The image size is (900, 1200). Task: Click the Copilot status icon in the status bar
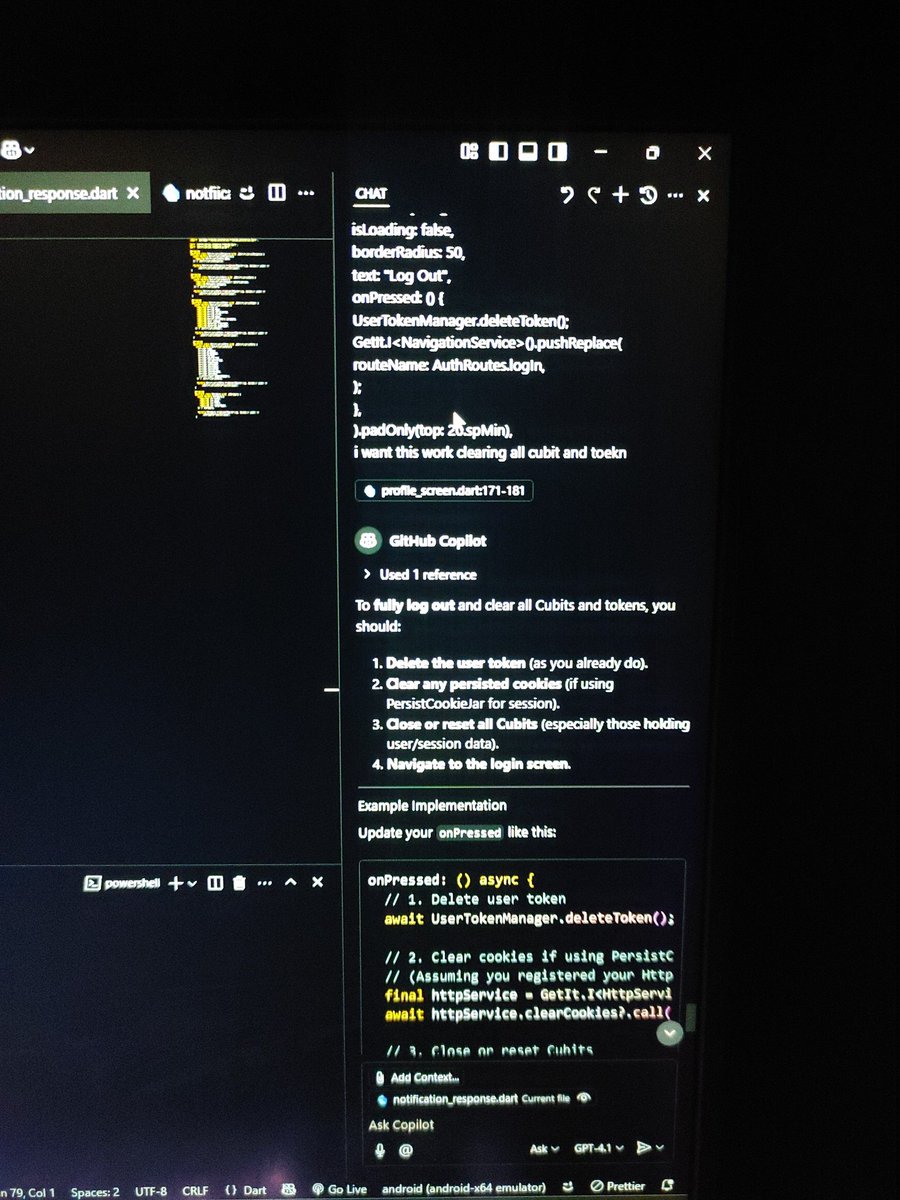click(x=289, y=1190)
